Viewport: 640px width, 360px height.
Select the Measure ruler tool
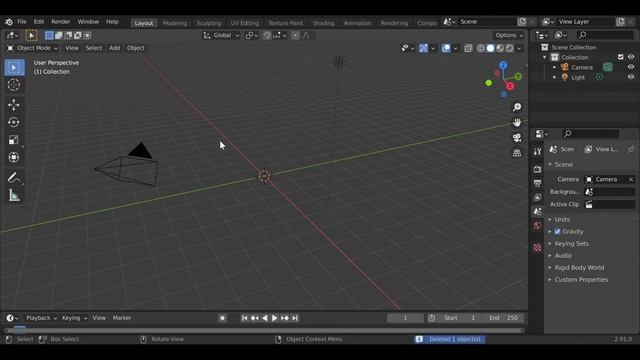14,195
